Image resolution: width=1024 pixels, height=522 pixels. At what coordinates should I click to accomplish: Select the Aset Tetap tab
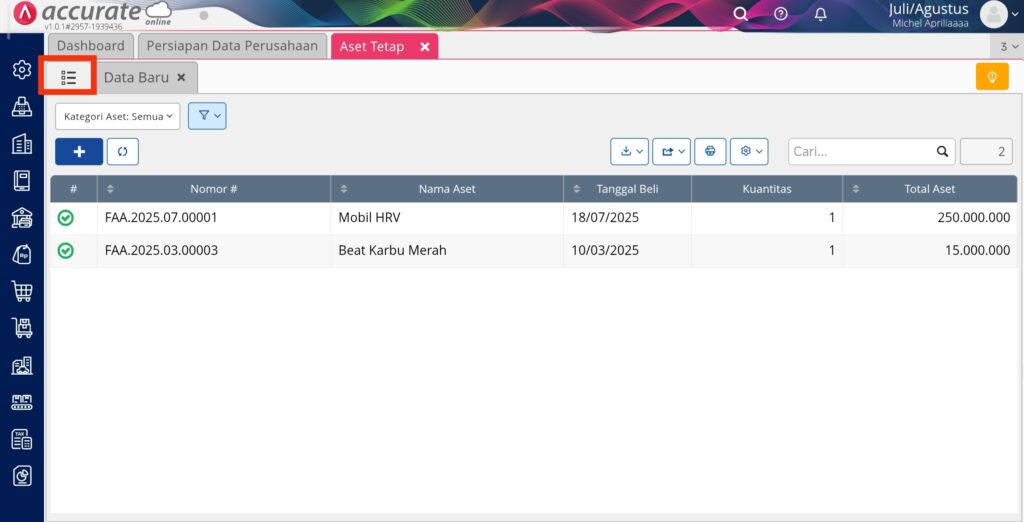[x=372, y=47]
